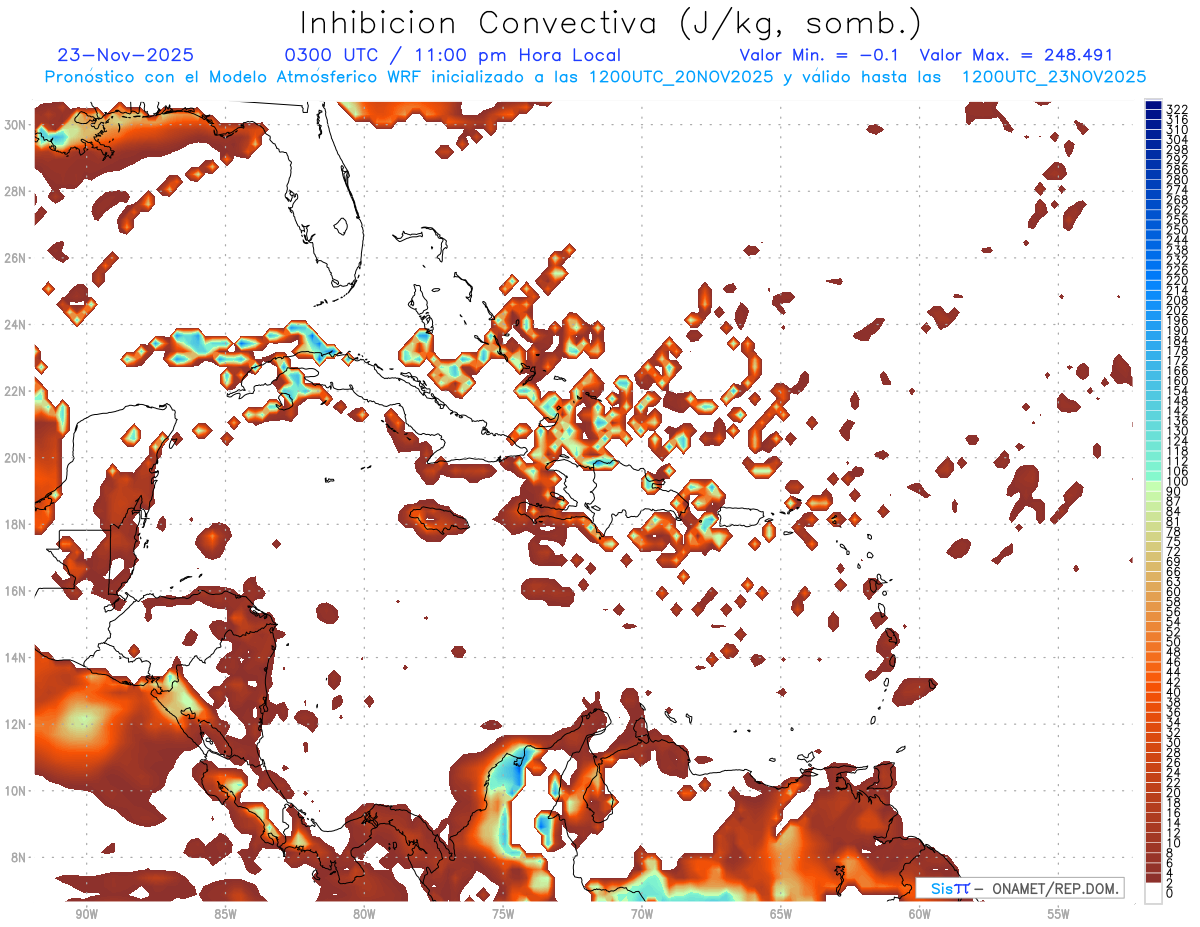Click the colorbar value "30"
Viewport: 1200px width, 927px height.
[1174, 742]
